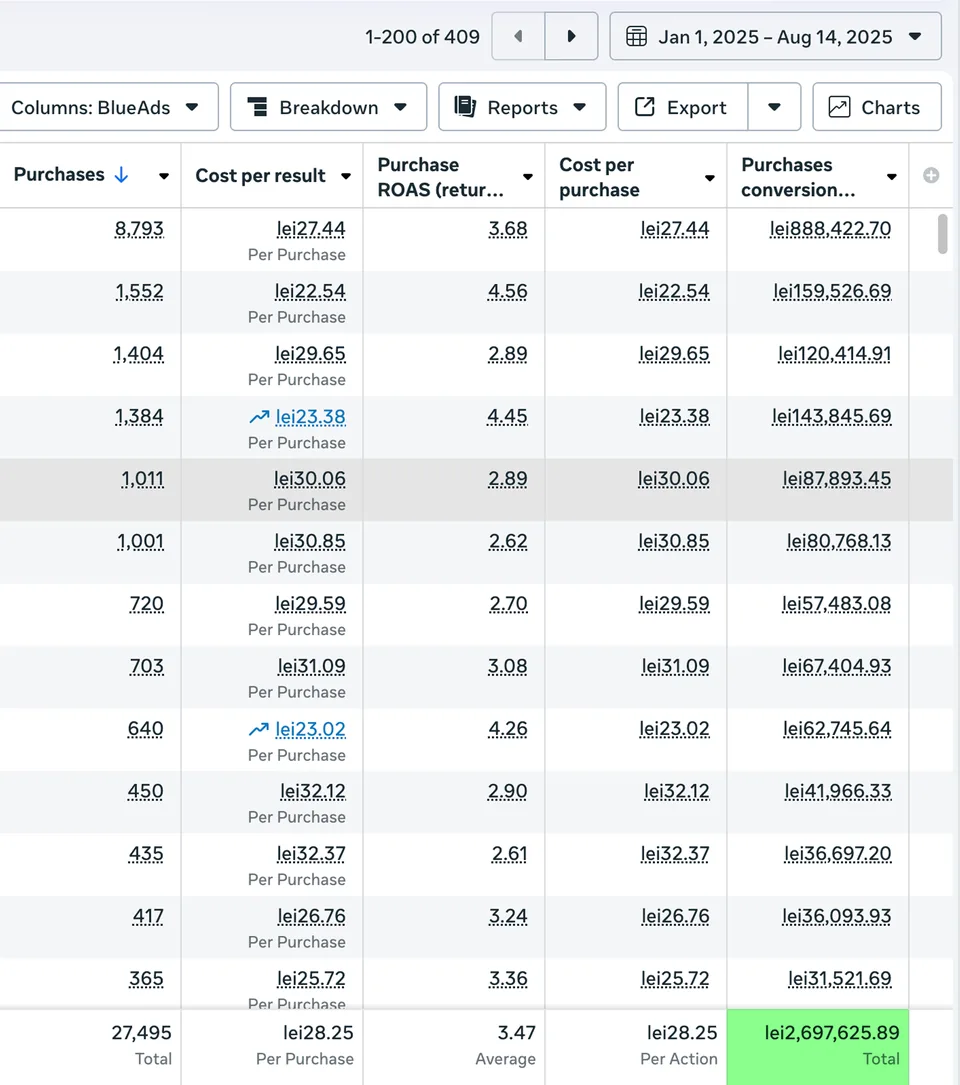This screenshot has height=1085, width=960.
Task: Click the Purchases sort arrow icon
Action: click(x=121, y=175)
